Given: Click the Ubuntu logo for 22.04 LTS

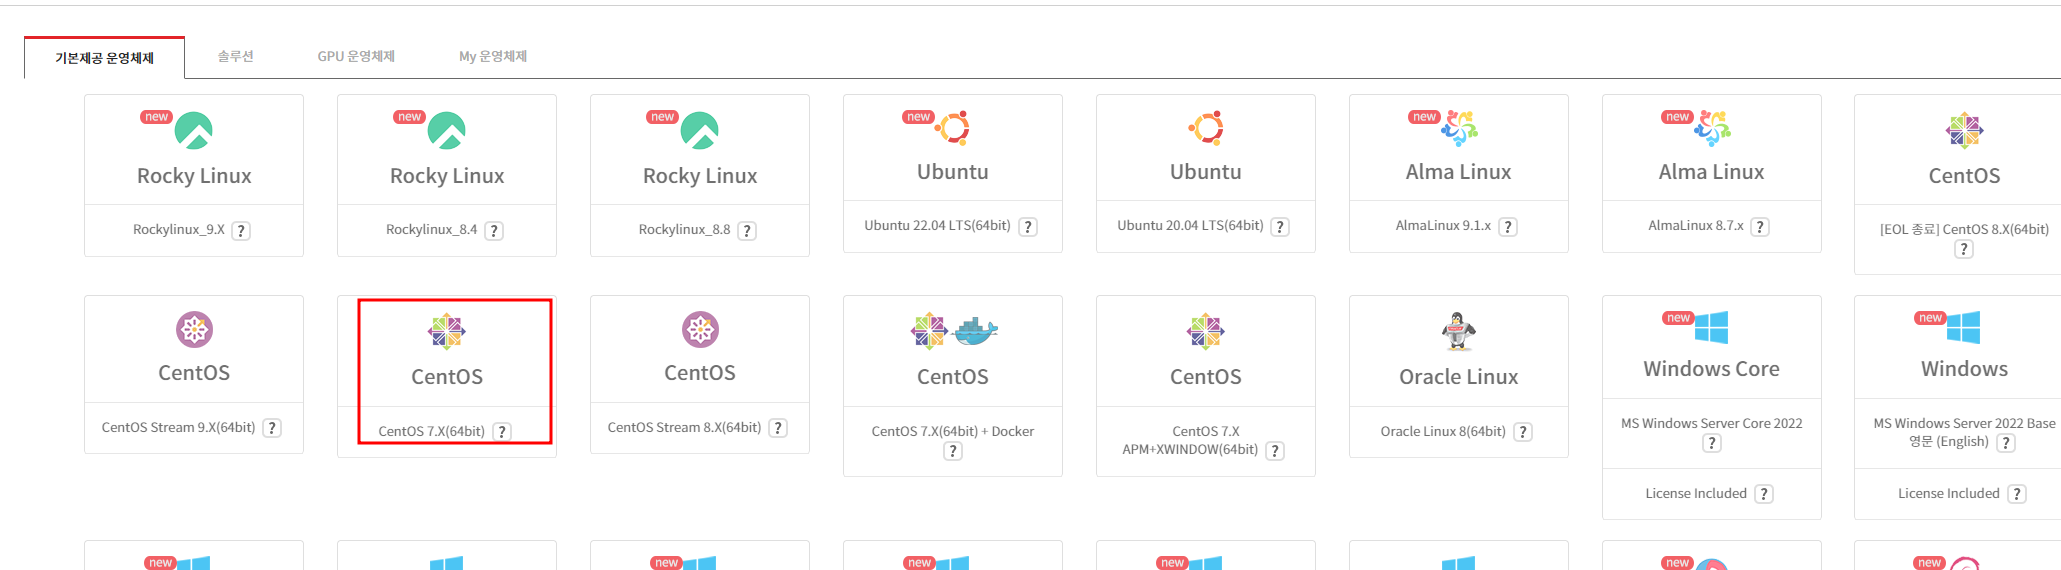Looking at the screenshot, I should click(953, 128).
